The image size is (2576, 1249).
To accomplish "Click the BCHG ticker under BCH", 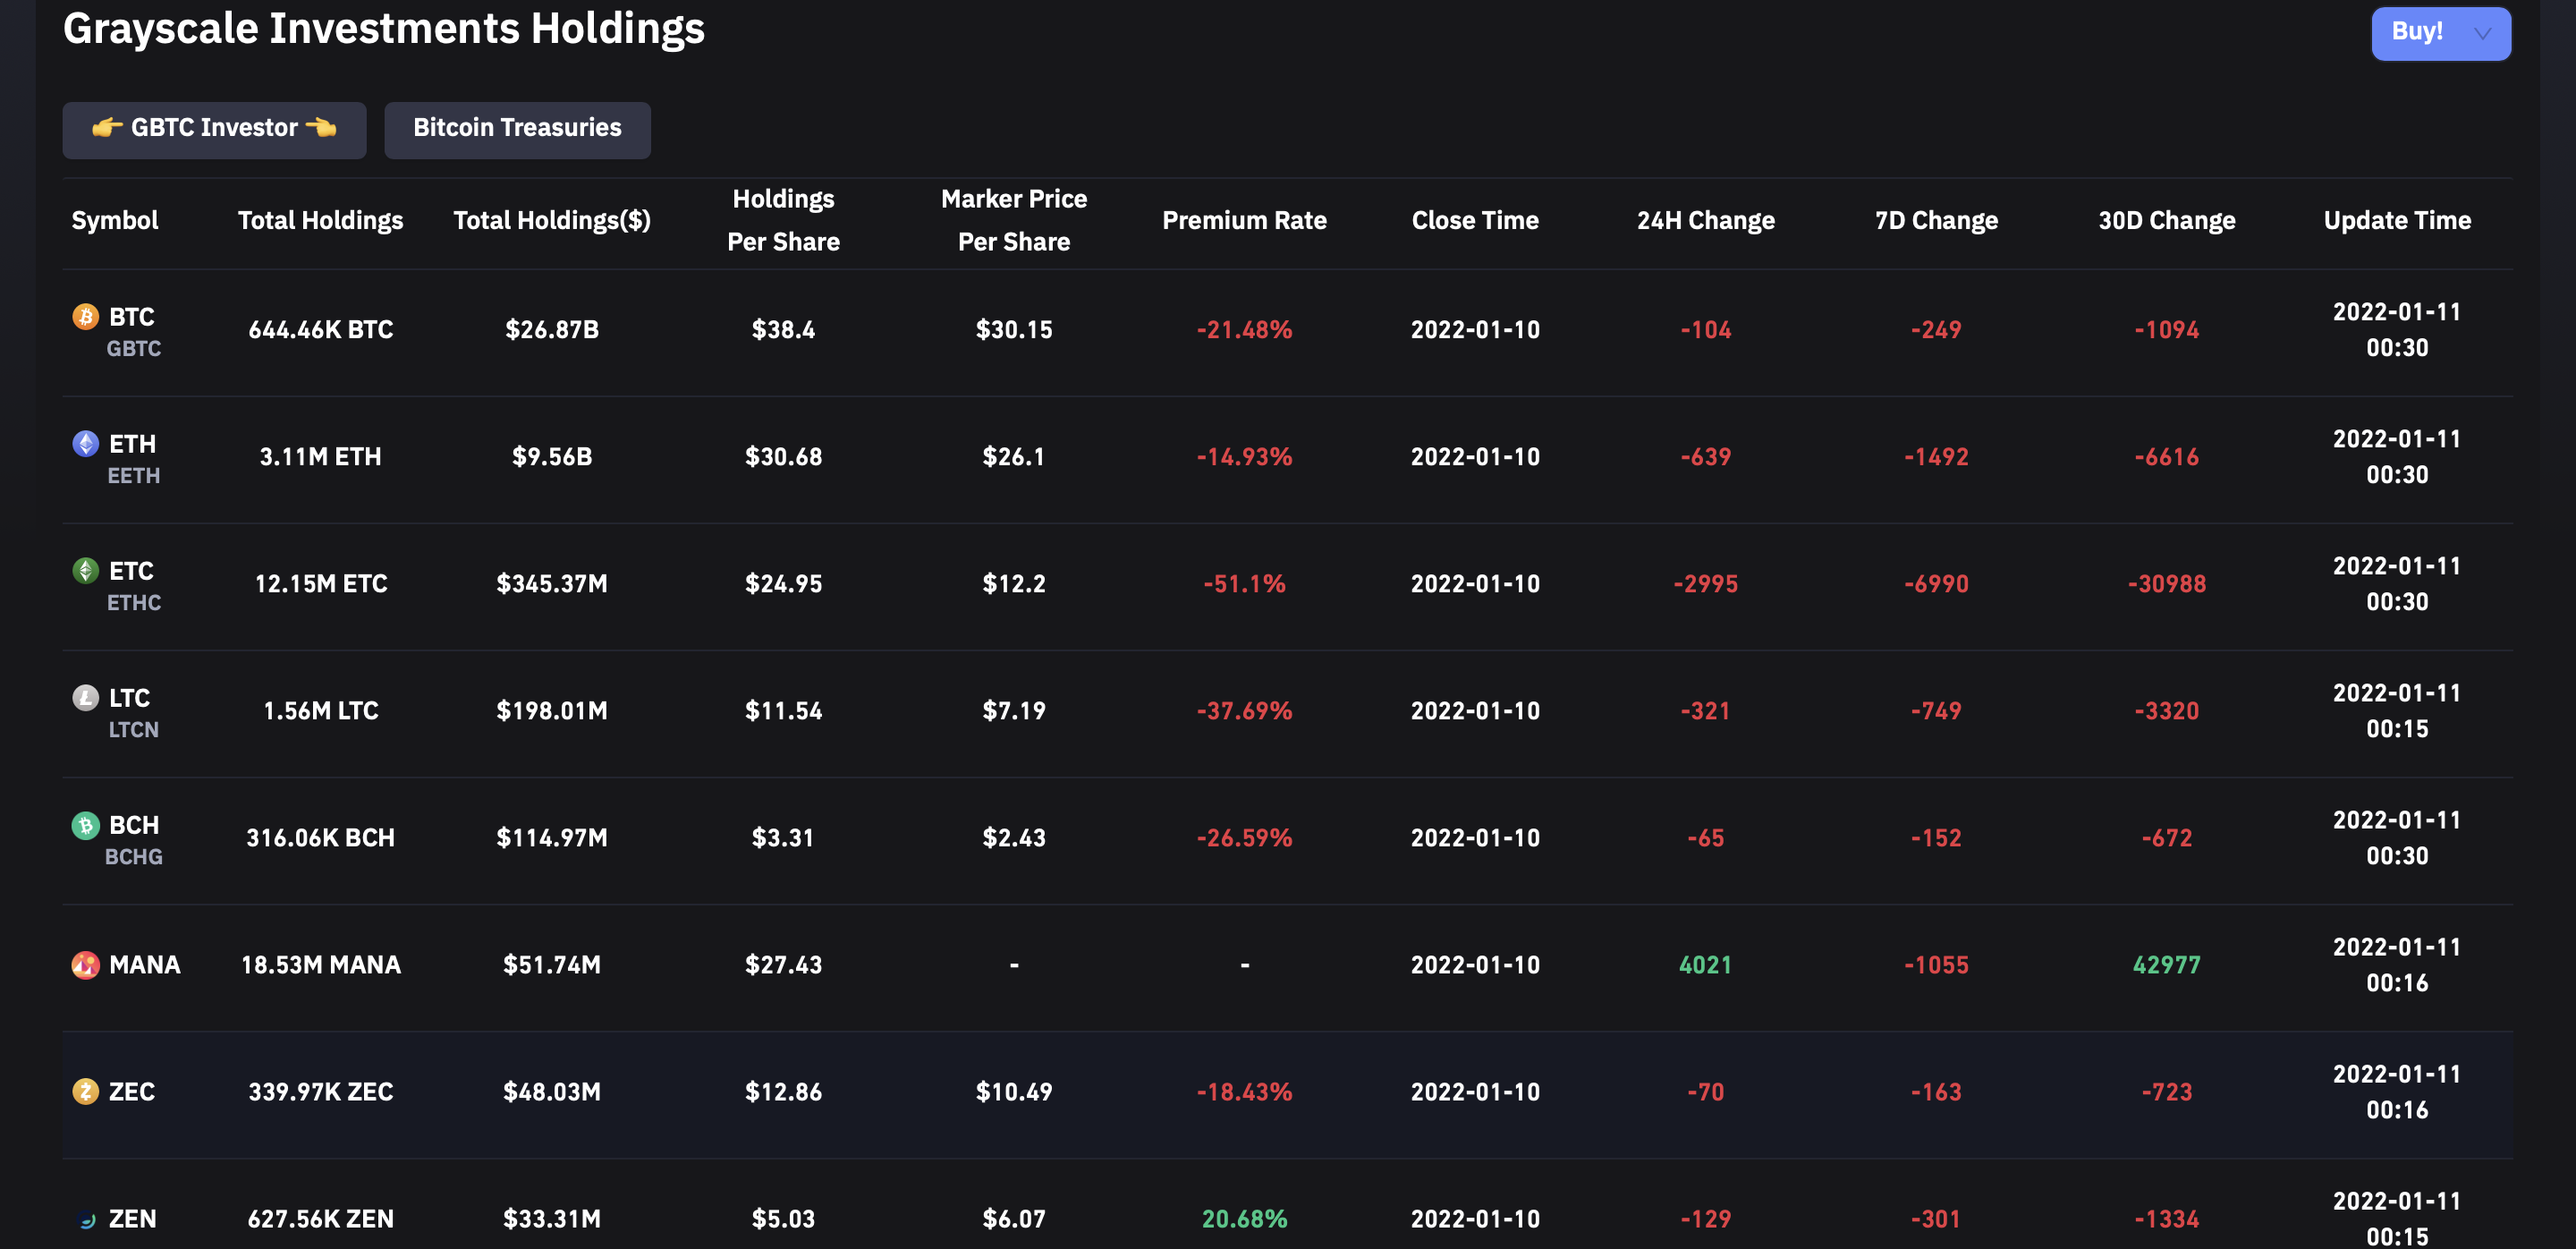I will click(133, 857).
